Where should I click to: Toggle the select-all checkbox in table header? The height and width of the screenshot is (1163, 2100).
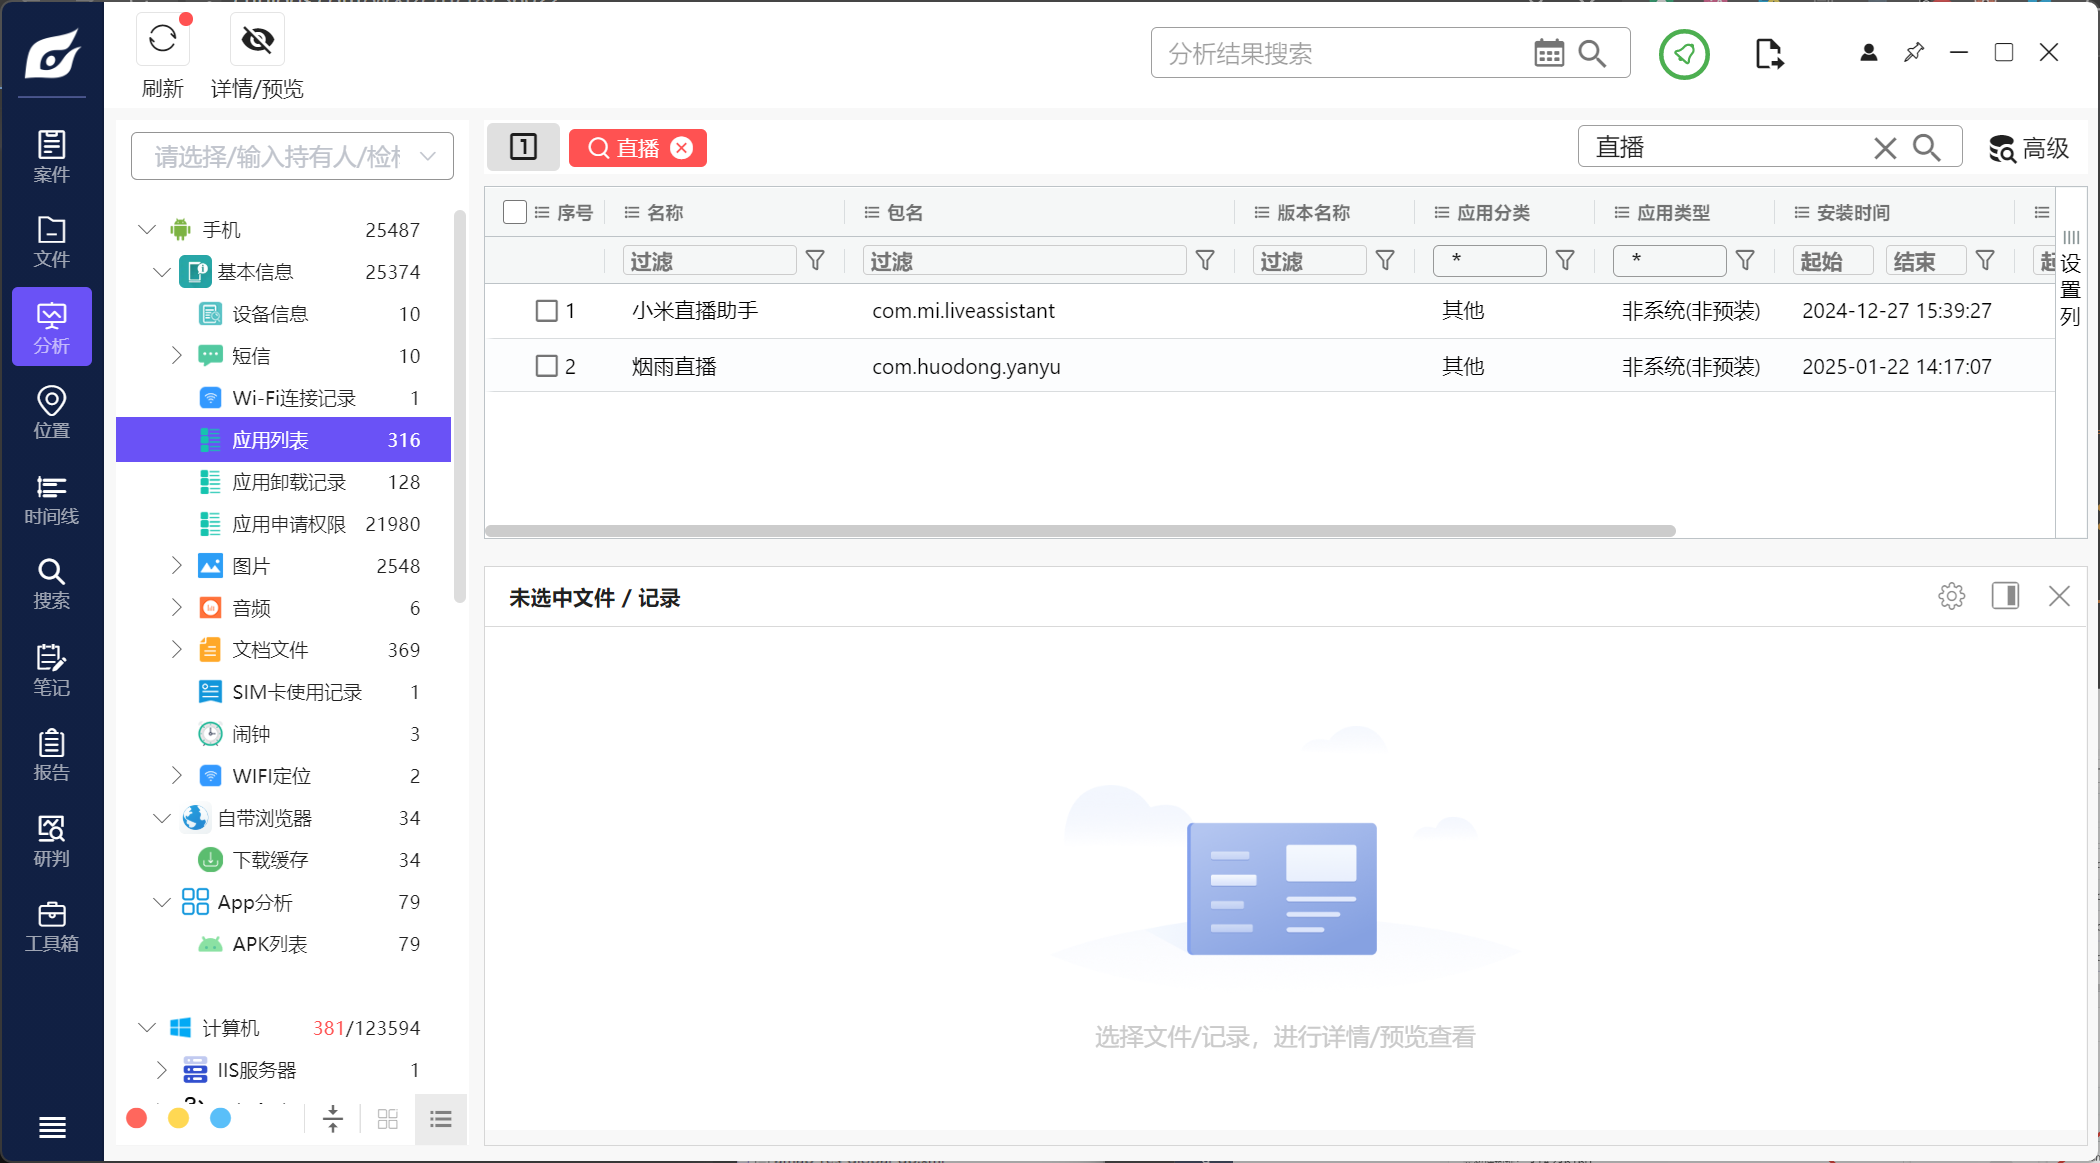coord(515,212)
